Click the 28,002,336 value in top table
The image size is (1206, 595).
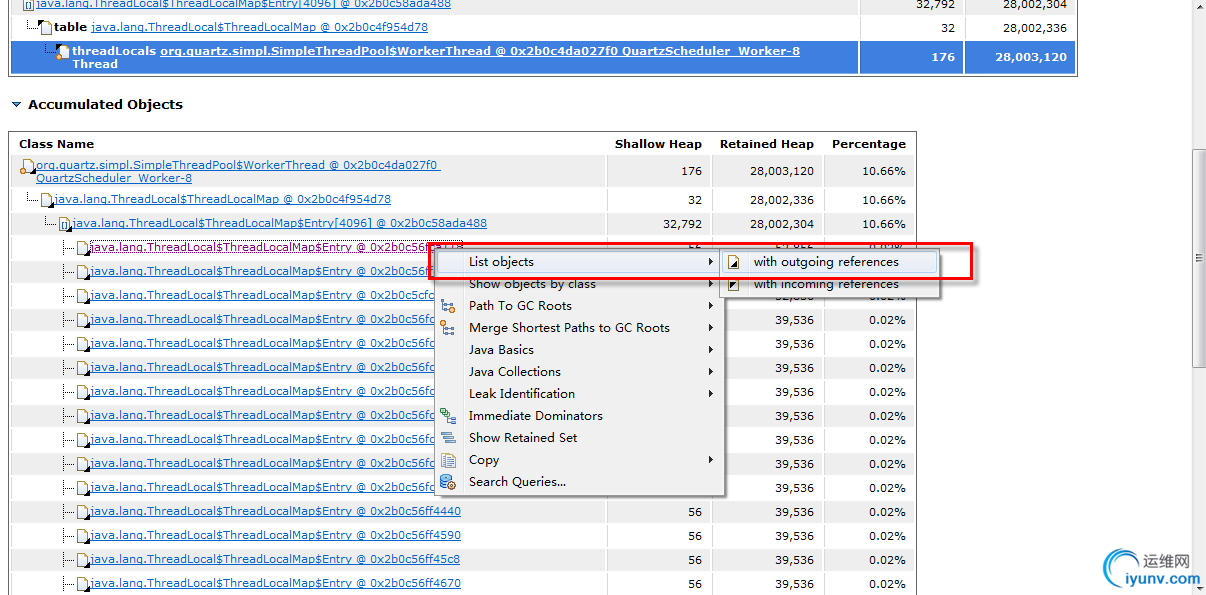pyautogui.click(x=1035, y=28)
